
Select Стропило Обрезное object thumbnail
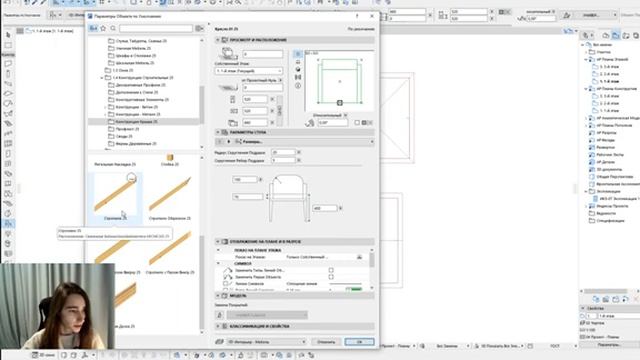169,198
